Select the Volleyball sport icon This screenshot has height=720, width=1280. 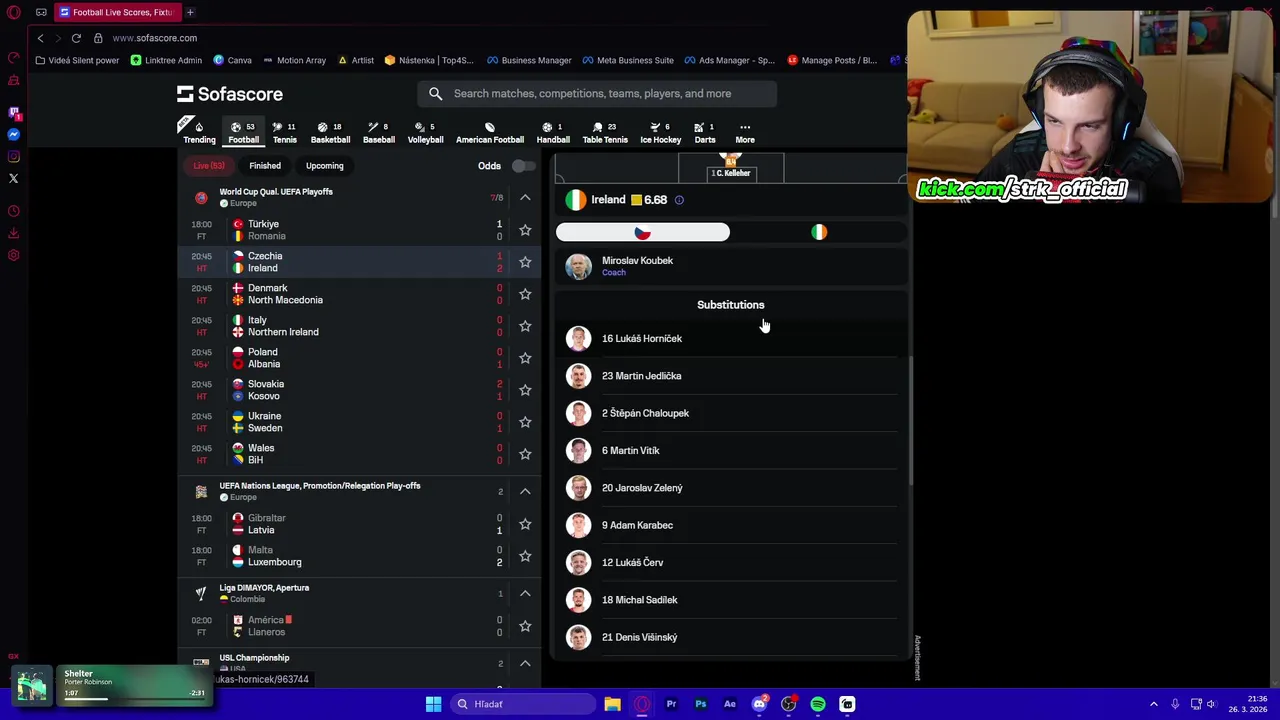(x=425, y=132)
